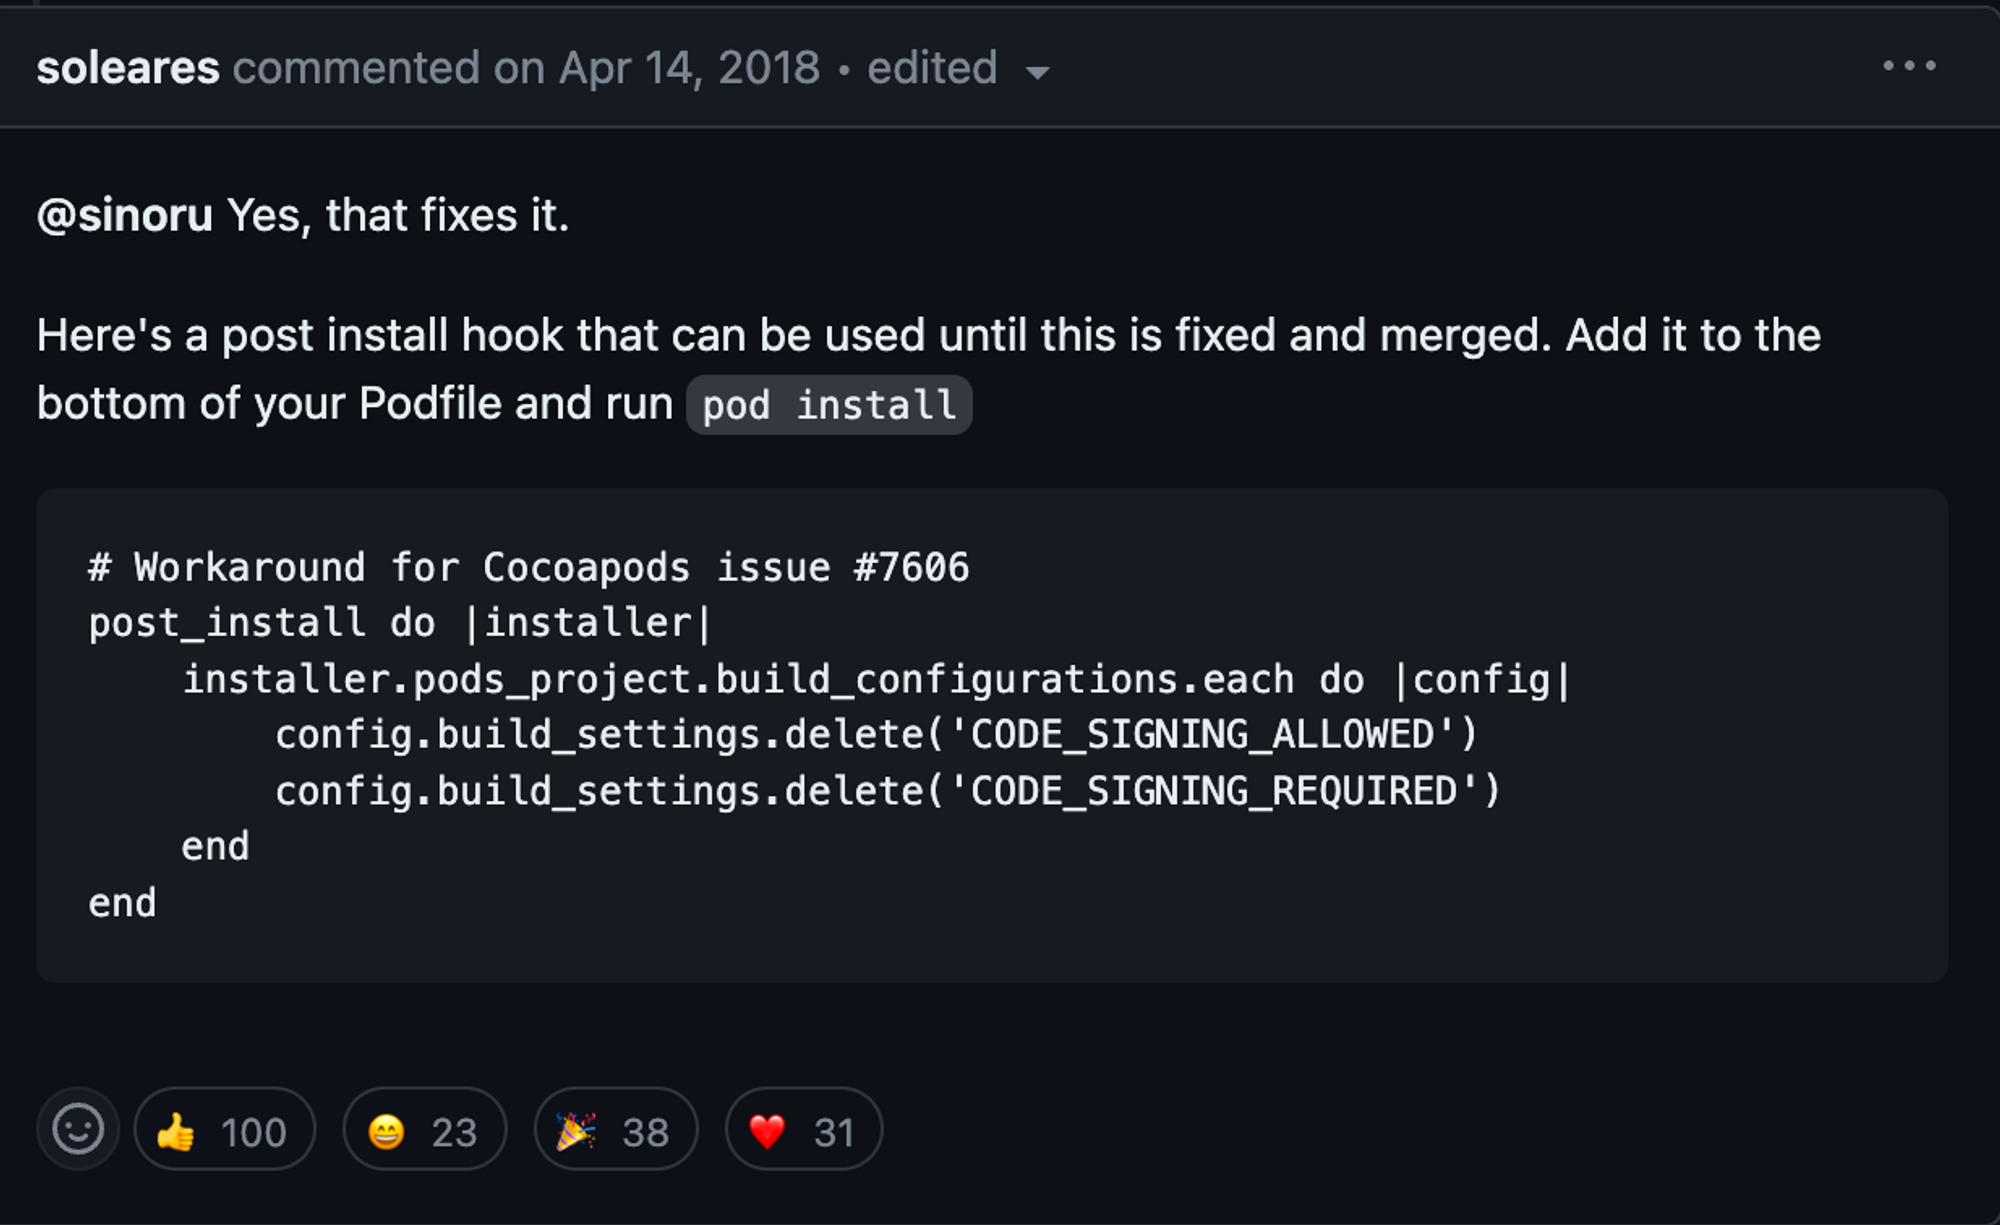Click the indented inner end line
The height and width of the screenshot is (1225, 2000).
(x=215, y=847)
